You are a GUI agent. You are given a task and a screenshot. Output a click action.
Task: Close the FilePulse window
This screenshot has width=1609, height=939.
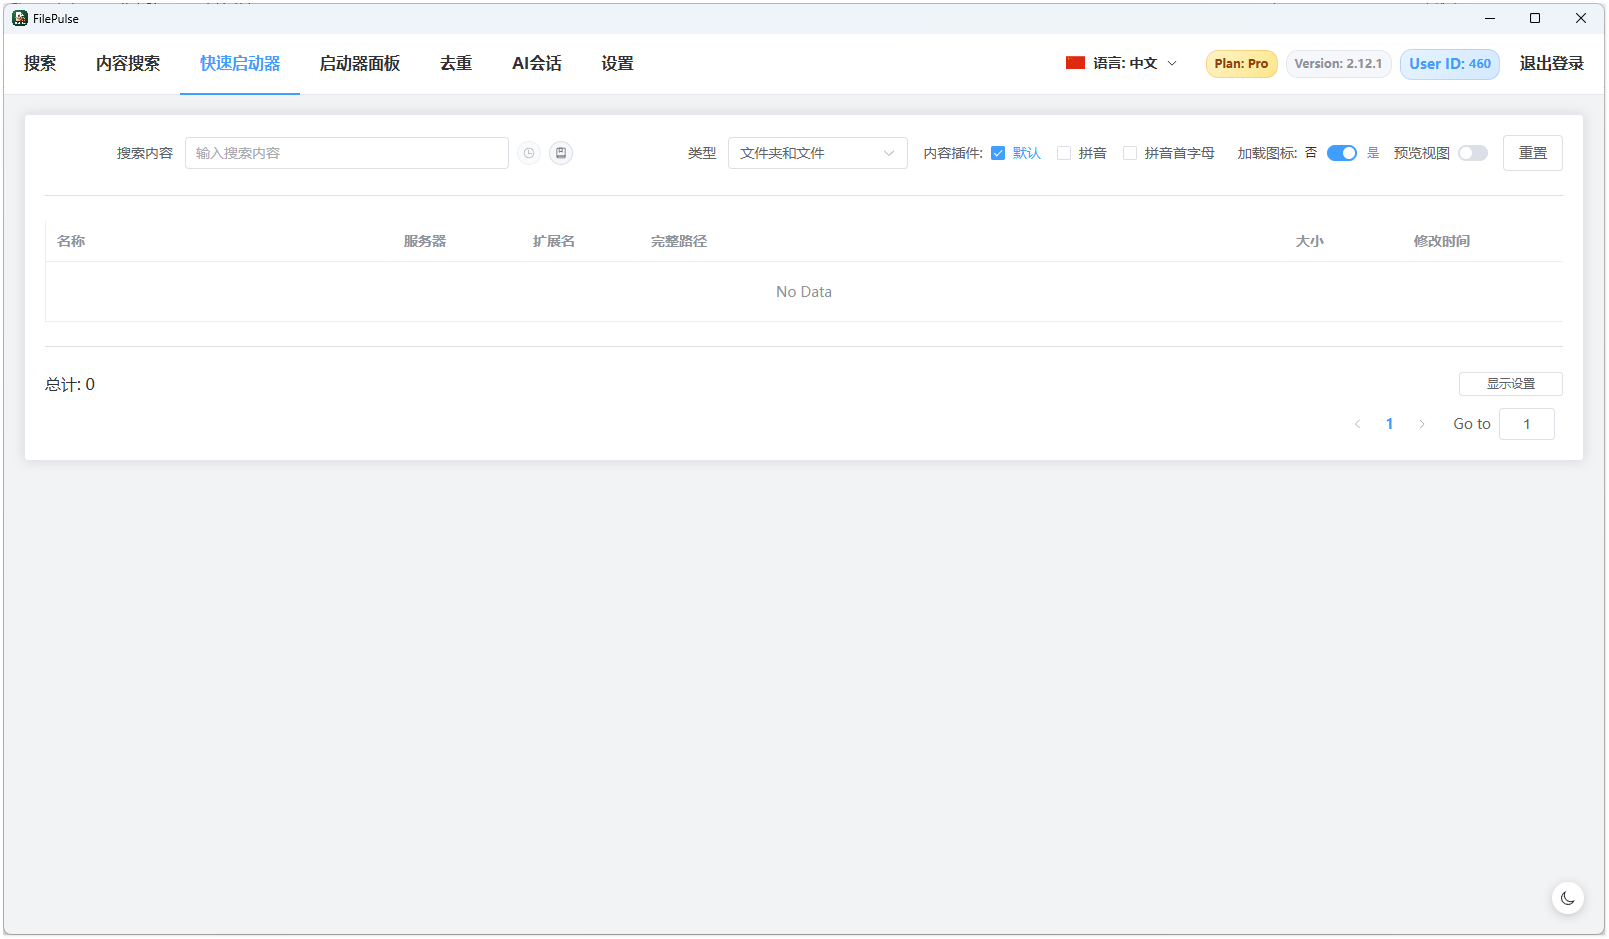click(x=1581, y=18)
